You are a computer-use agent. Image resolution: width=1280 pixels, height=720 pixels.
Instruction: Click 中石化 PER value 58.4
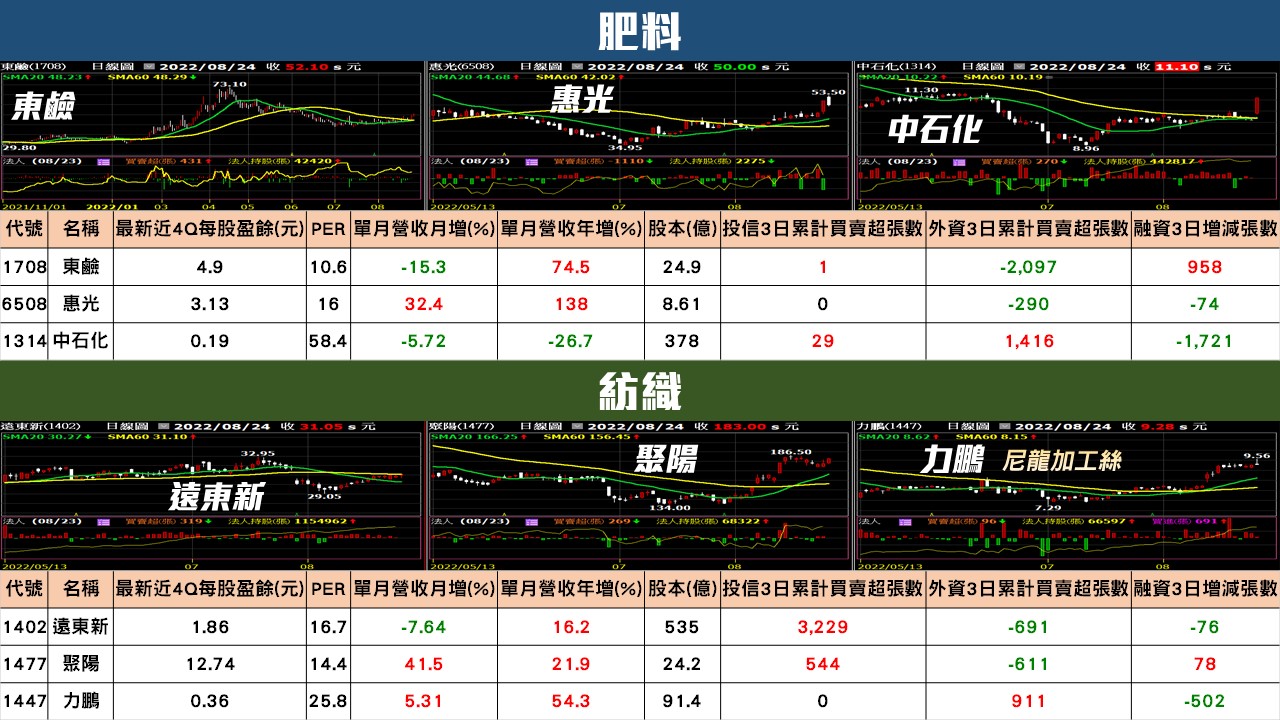(328, 341)
